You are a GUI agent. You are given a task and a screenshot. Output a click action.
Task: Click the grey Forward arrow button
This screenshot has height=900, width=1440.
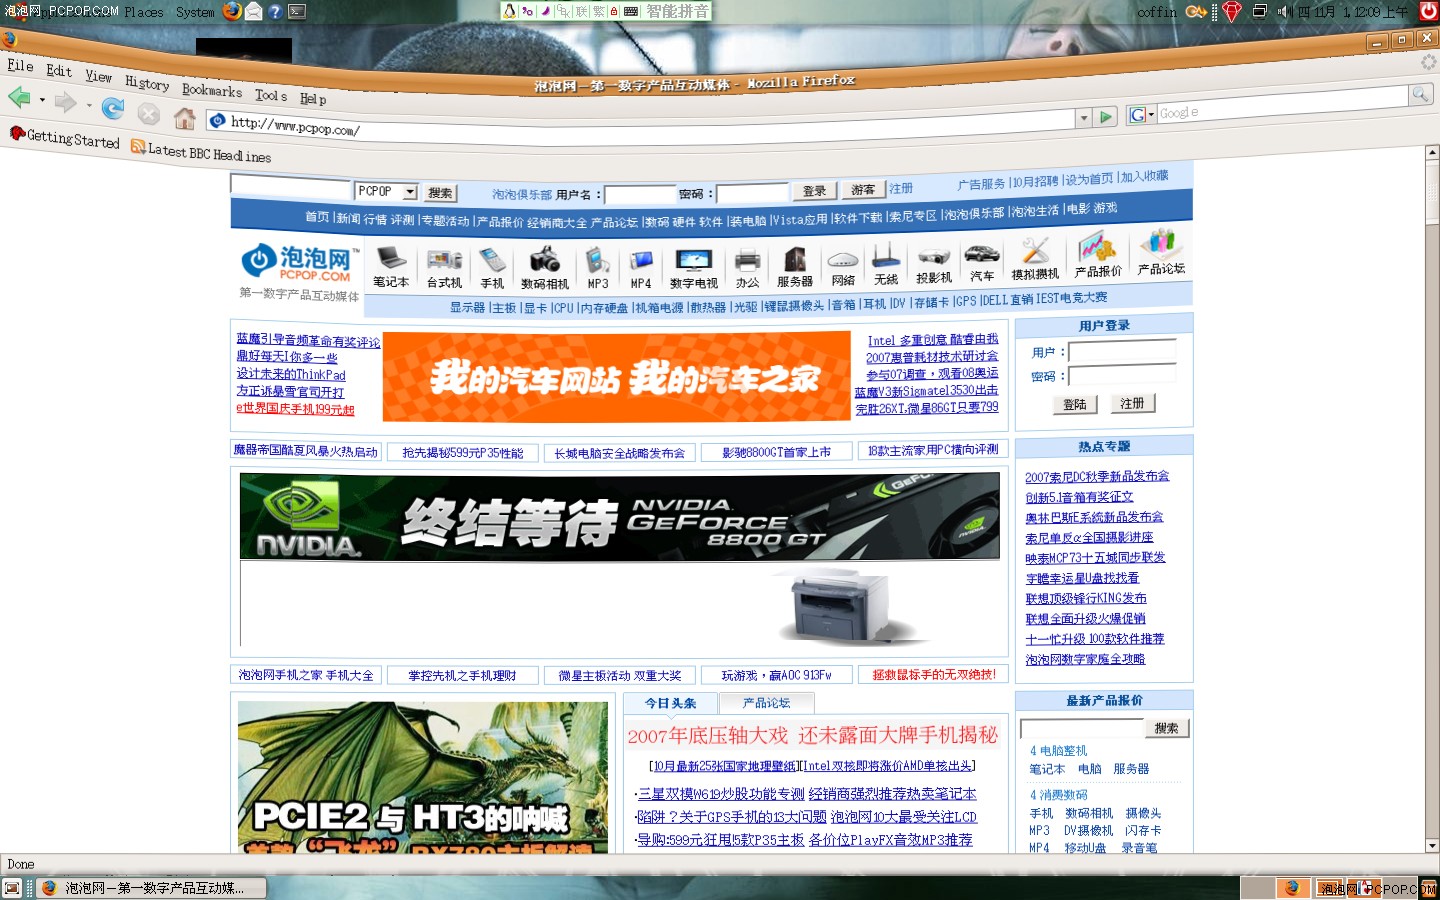pos(65,101)
